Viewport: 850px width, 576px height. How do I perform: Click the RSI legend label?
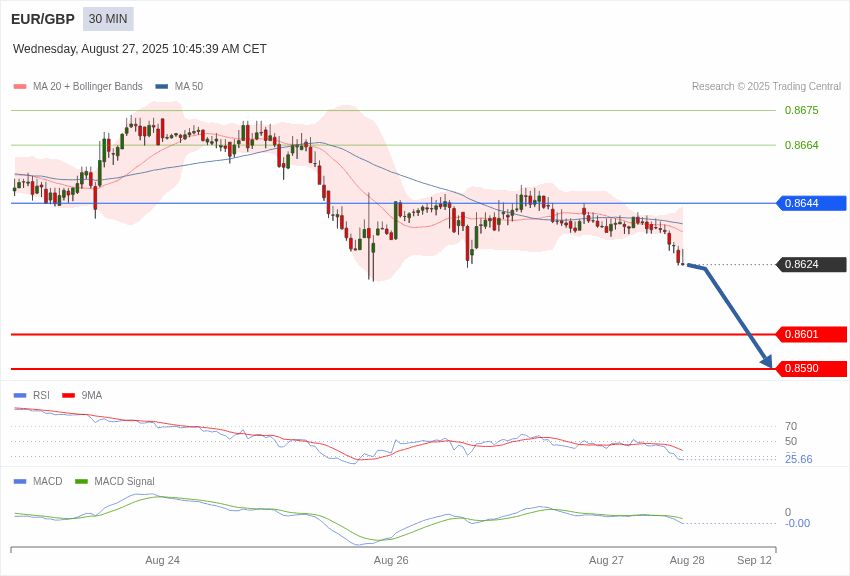coord(41,396)
